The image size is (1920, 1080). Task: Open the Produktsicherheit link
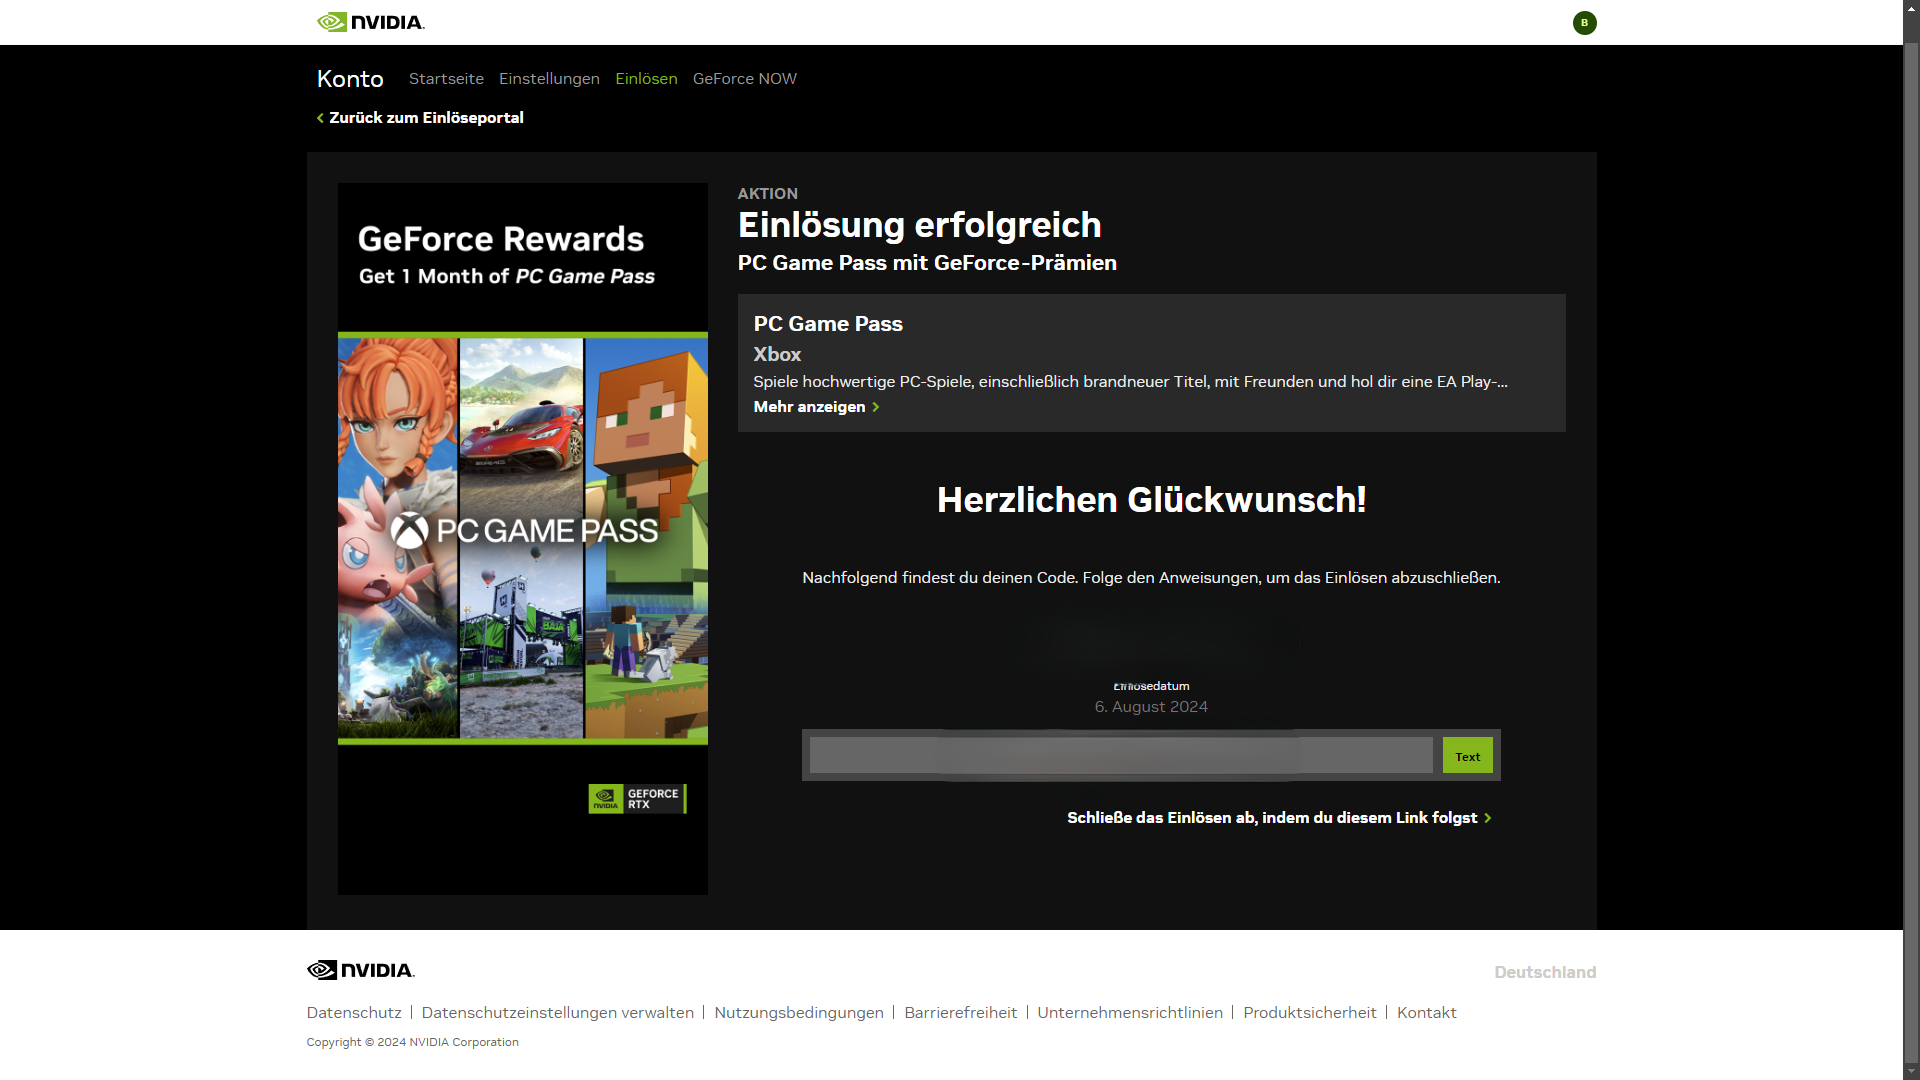pos(1309,1012)
